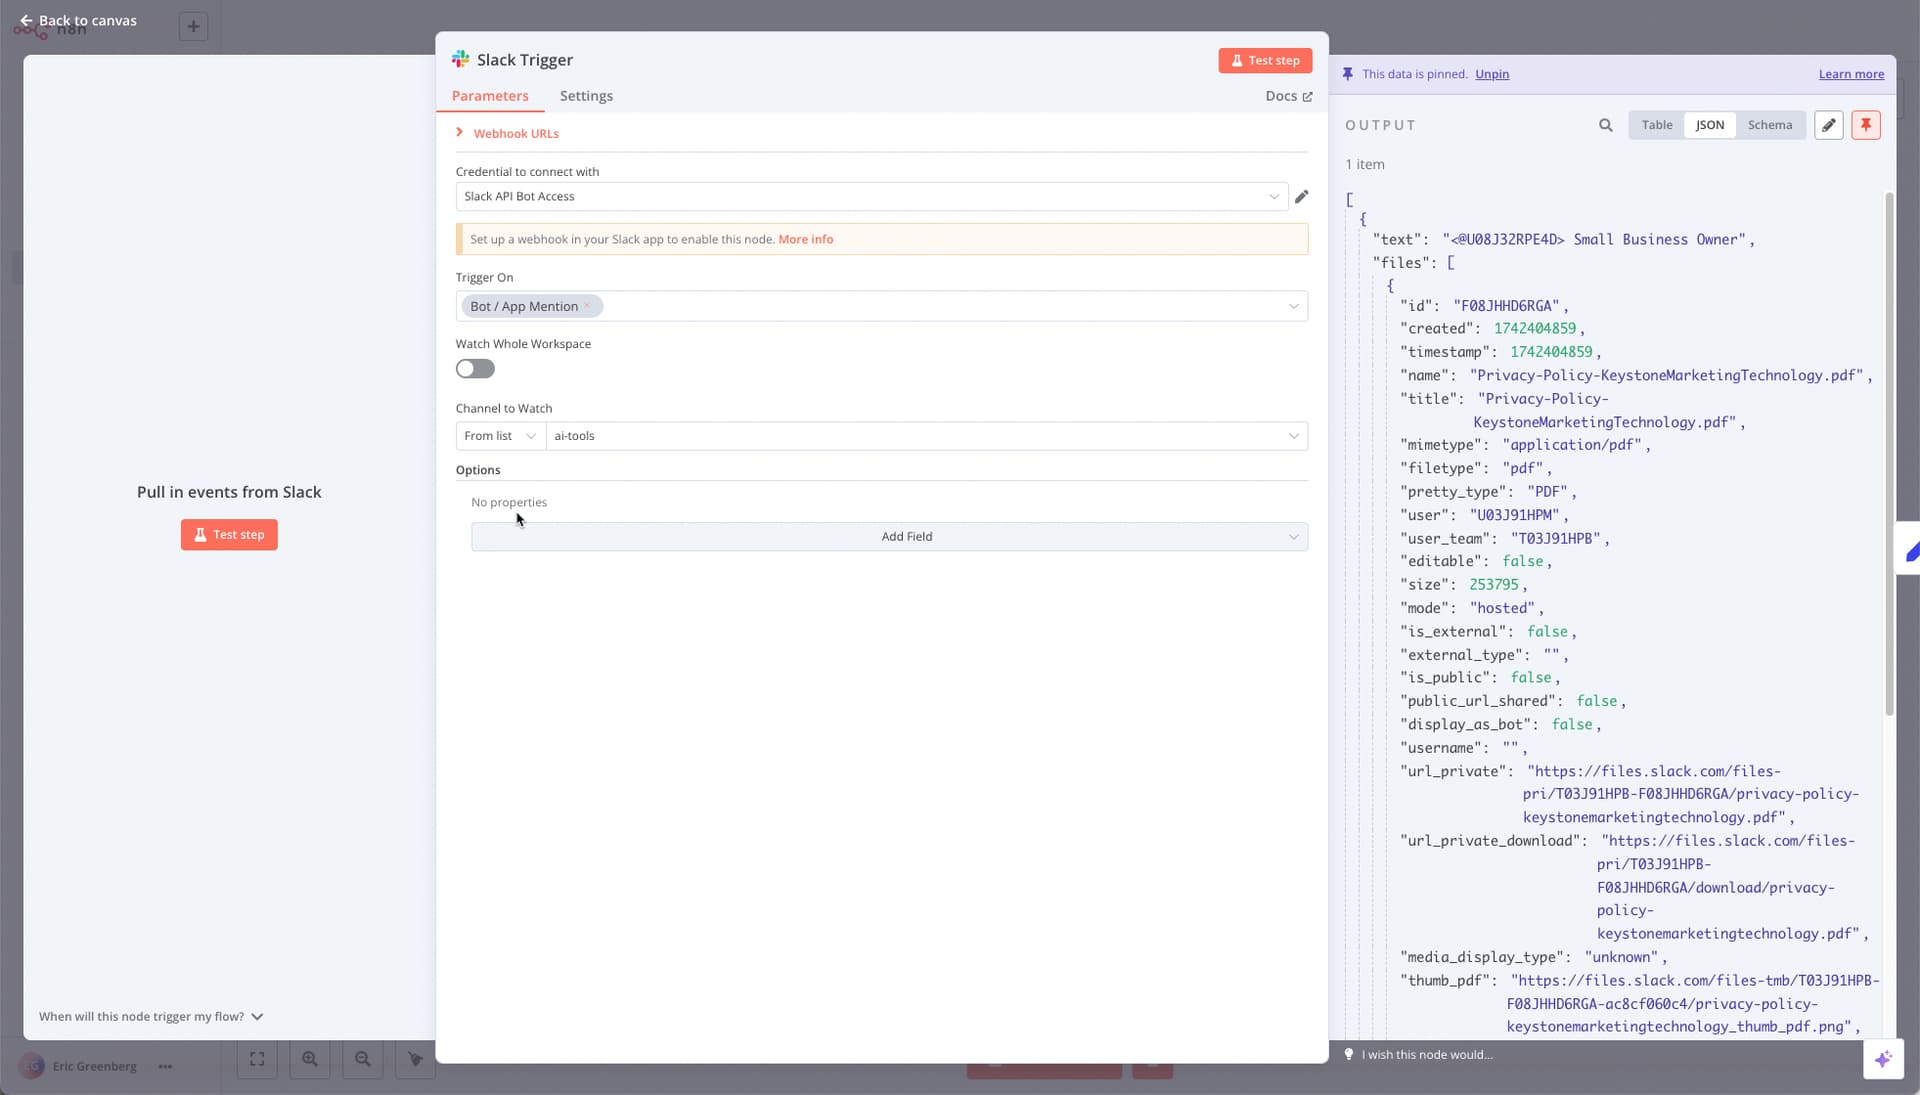The image size is (1920, 1095).
Task: Open the Credential to connect with dropdown
Action: pyautogui.click(x=872, y=196)
